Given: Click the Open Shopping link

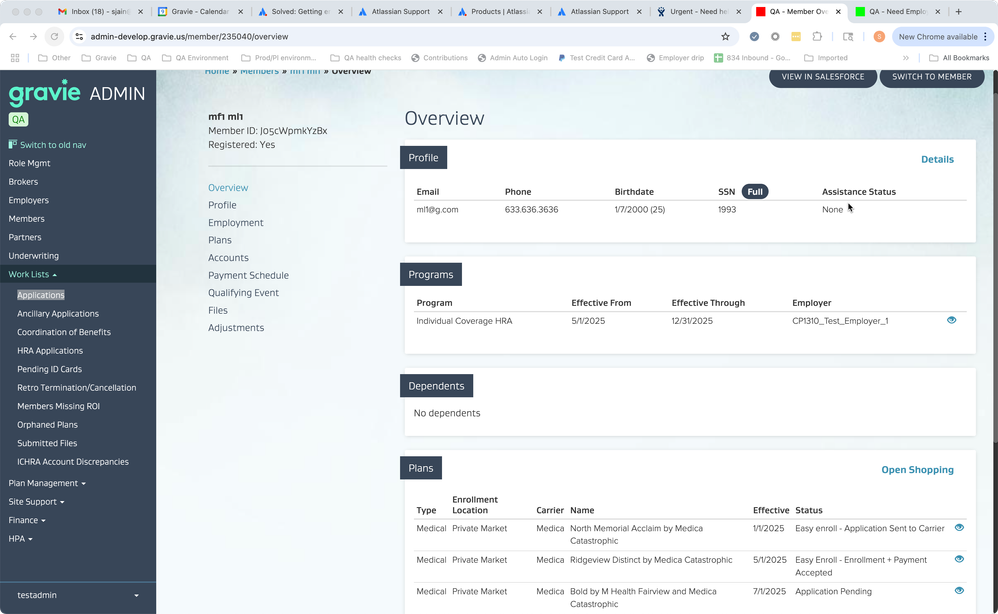Looking at the screenshot, I should pyautogui.click(x=917, y=470).
